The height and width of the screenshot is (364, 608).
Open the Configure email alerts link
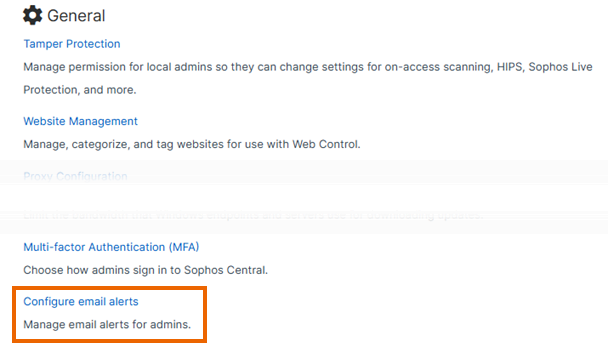[81, 302]
